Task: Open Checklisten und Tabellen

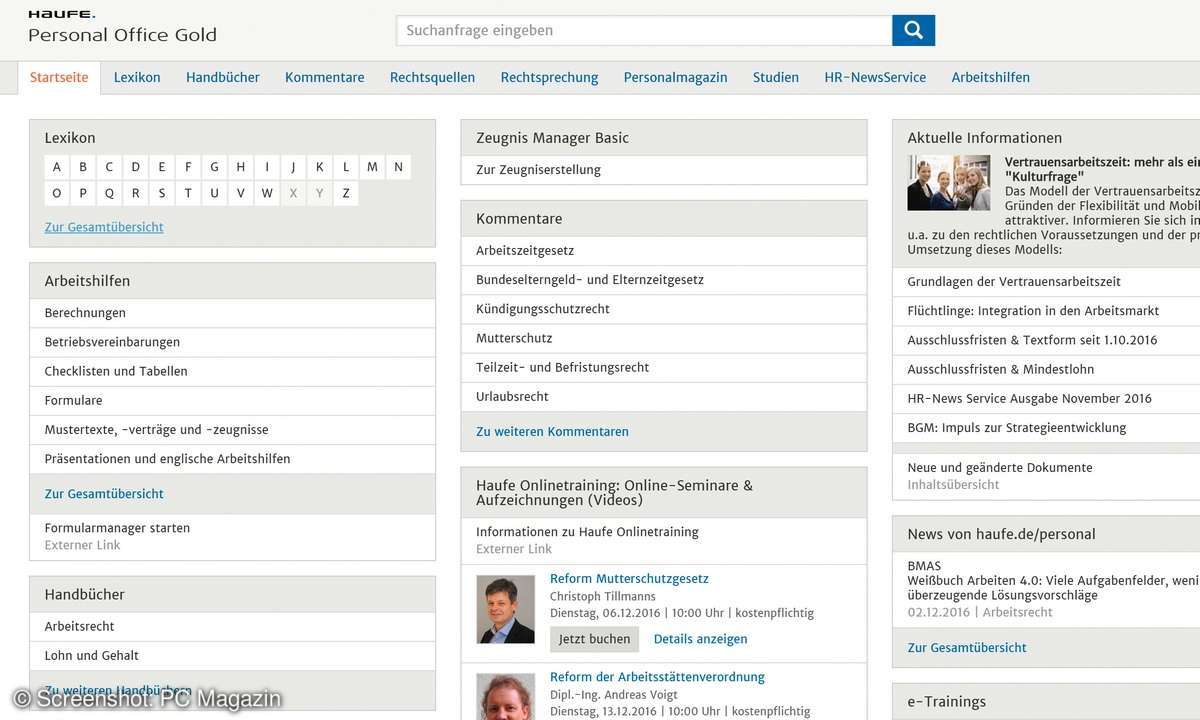Action: 232,371
